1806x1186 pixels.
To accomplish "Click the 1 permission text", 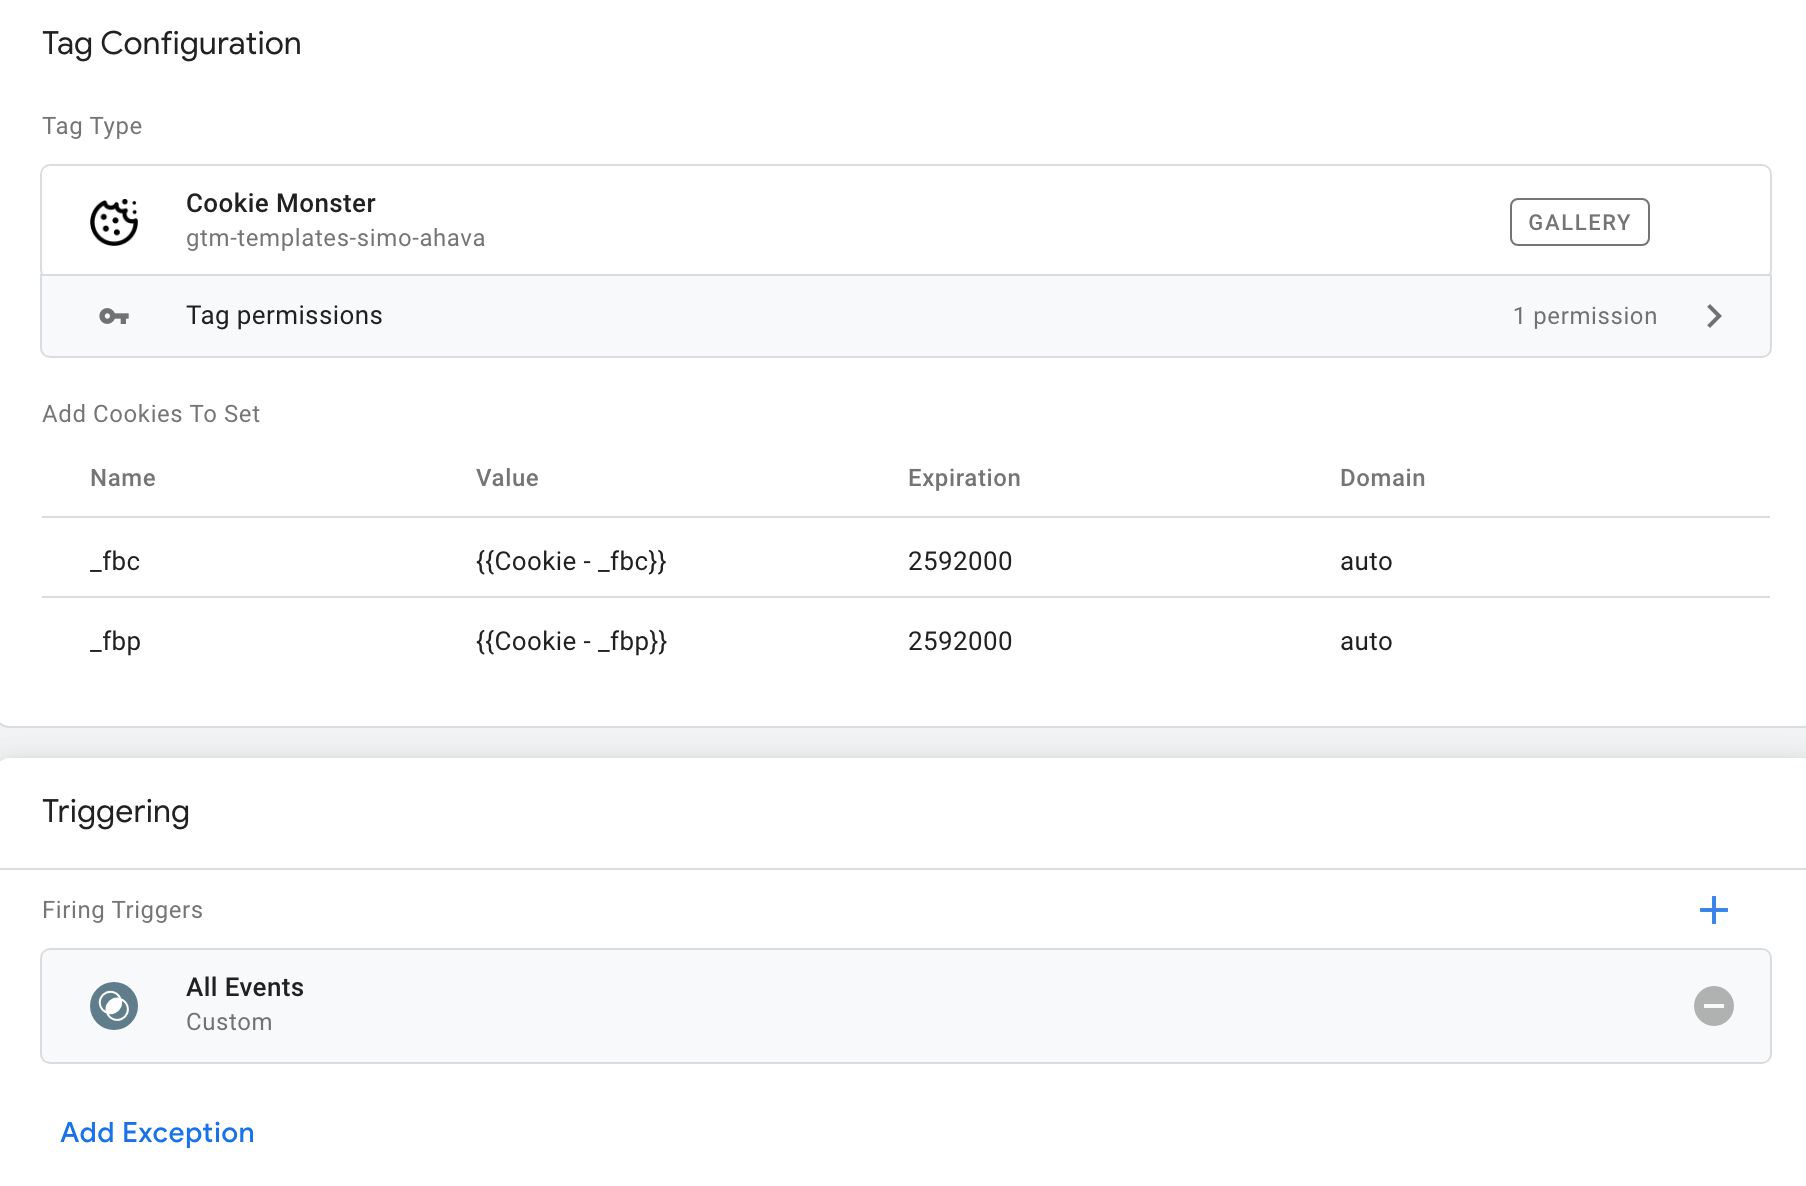I will click(x=1585, y=316).
